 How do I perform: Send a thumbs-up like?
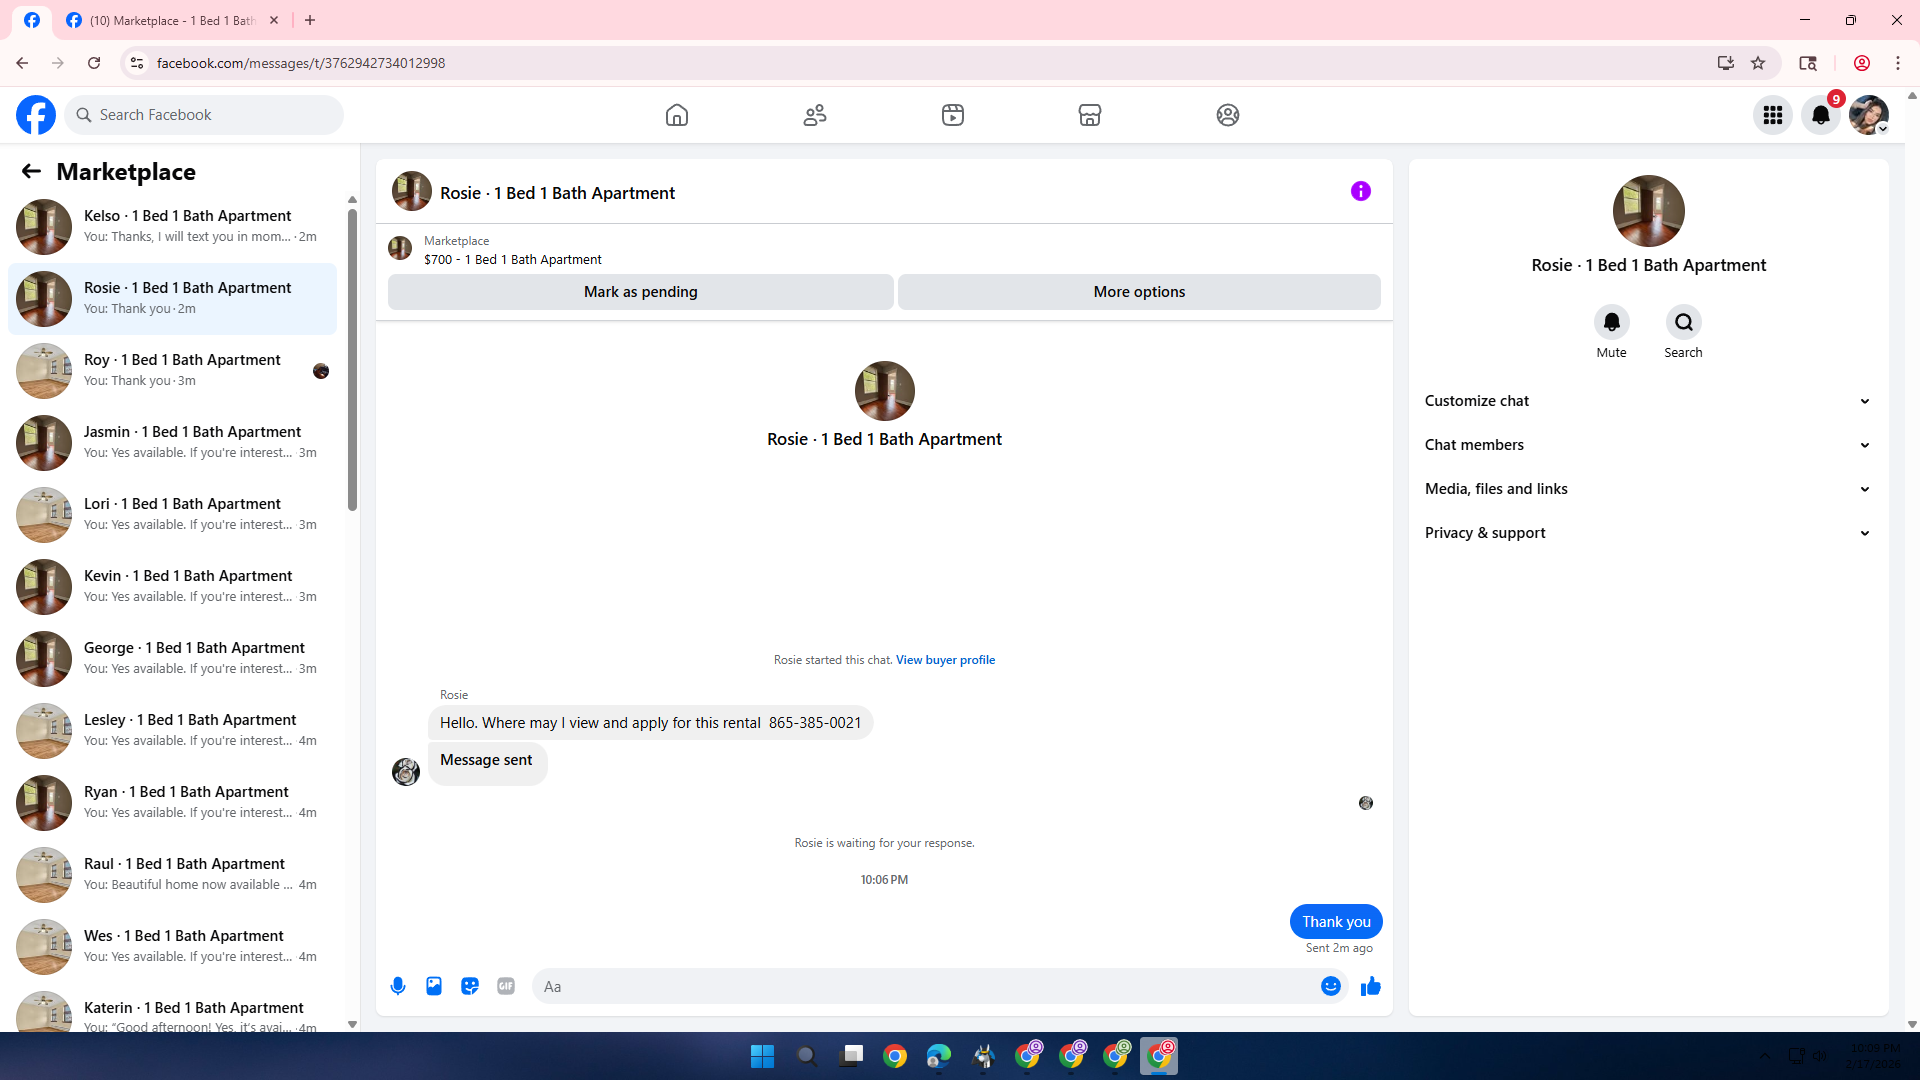click(1370, 986)
